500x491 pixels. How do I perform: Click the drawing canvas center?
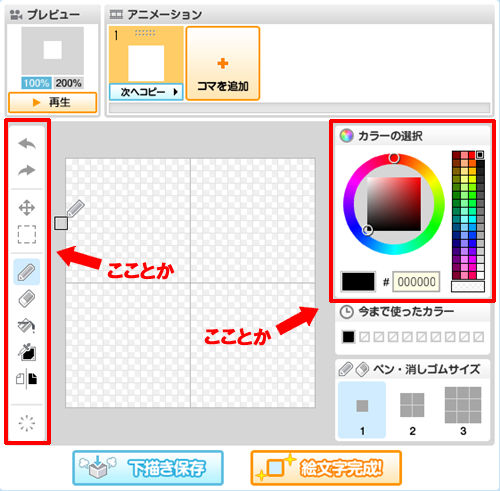click(190, 283)
